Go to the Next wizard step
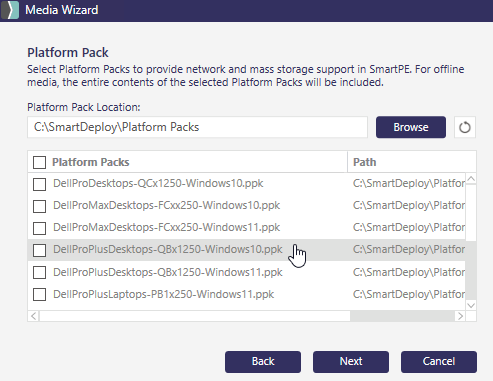The width and height of the screenshot is (493, 381). [351, 362]
